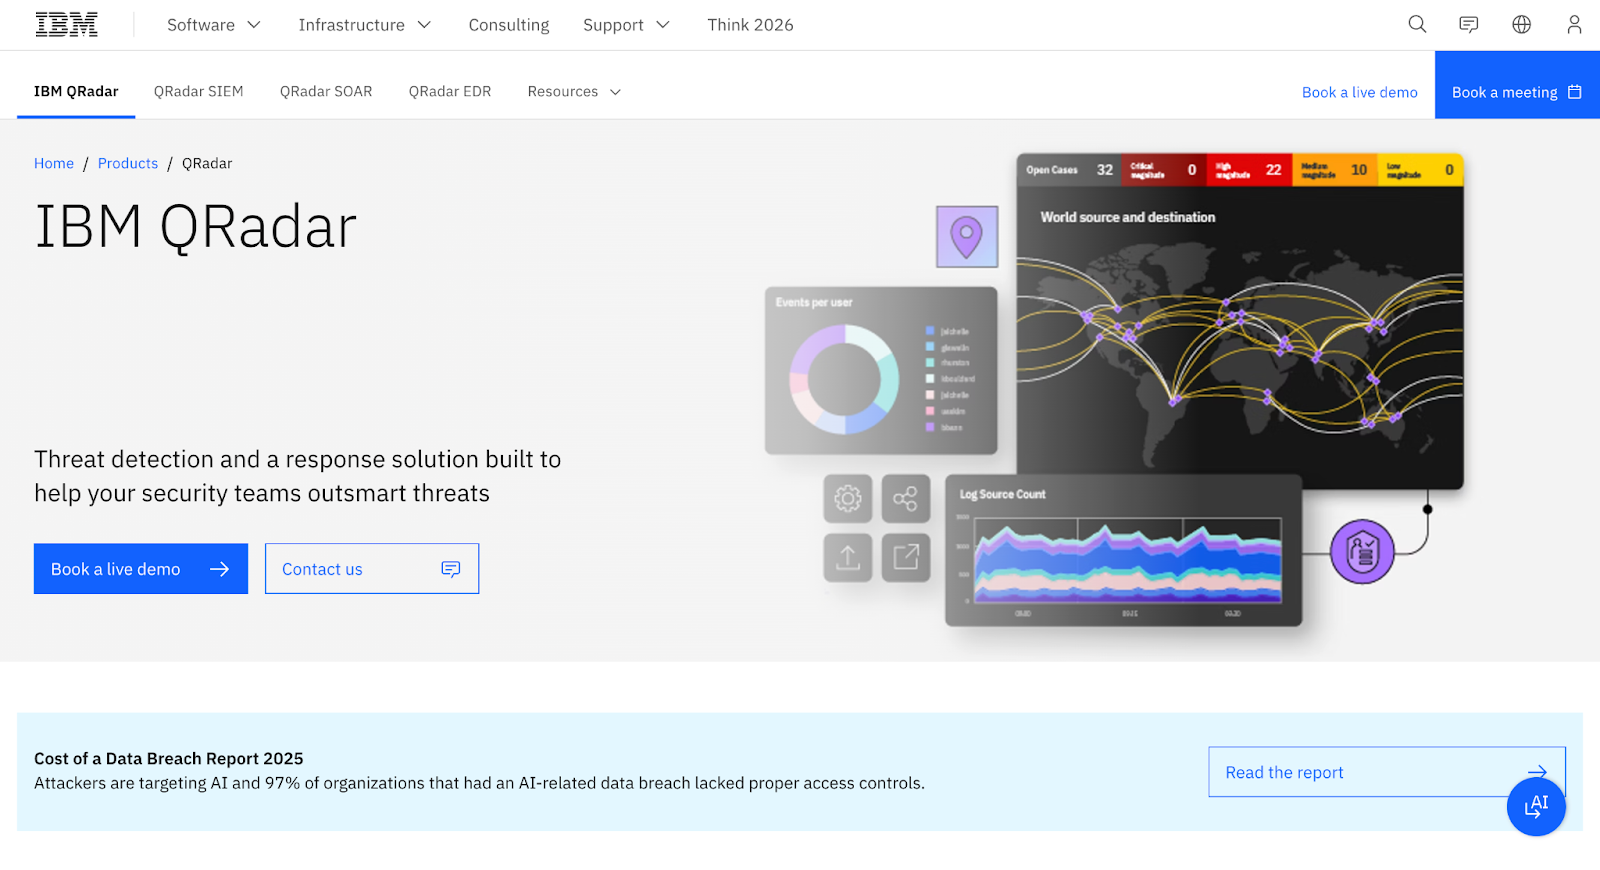The width and height of the screenshot is (1600, 870).
Task: Expand the Software menu
Action: 214,25
